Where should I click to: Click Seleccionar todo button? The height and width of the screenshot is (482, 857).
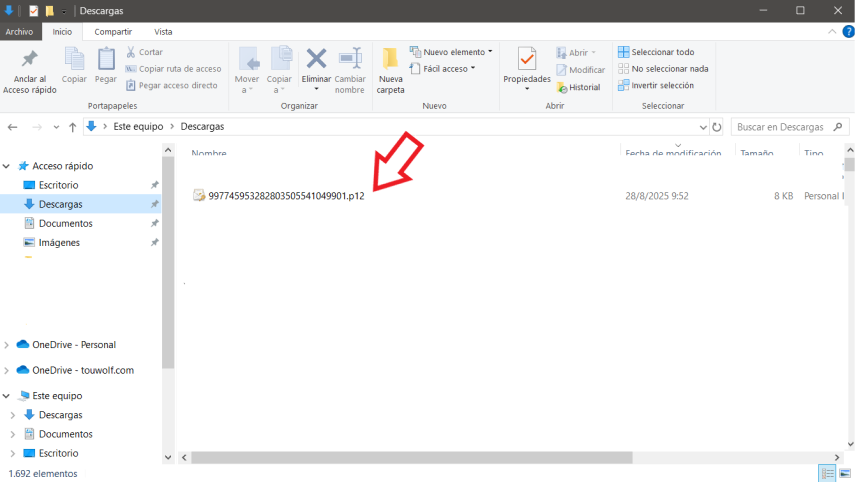(x=656, y=52)
